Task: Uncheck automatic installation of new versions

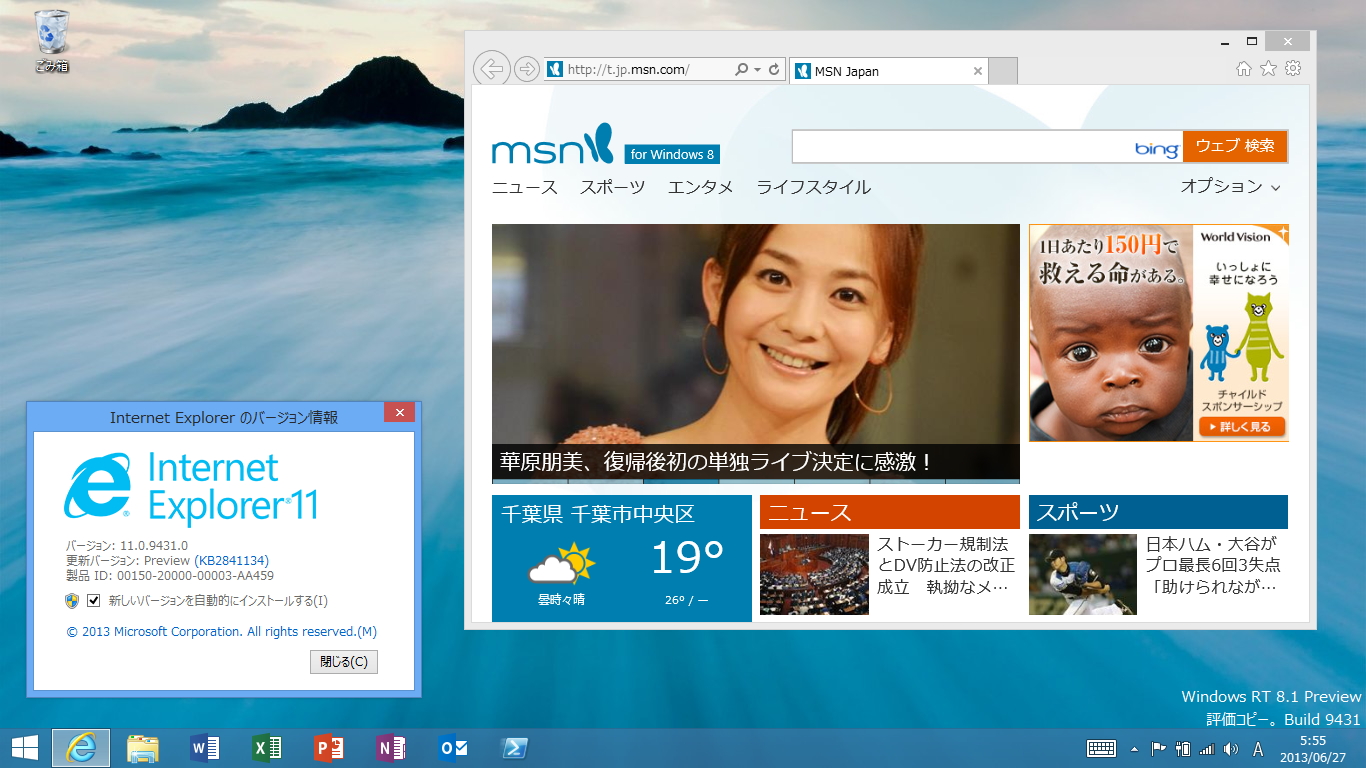Action: pos(94,601)
